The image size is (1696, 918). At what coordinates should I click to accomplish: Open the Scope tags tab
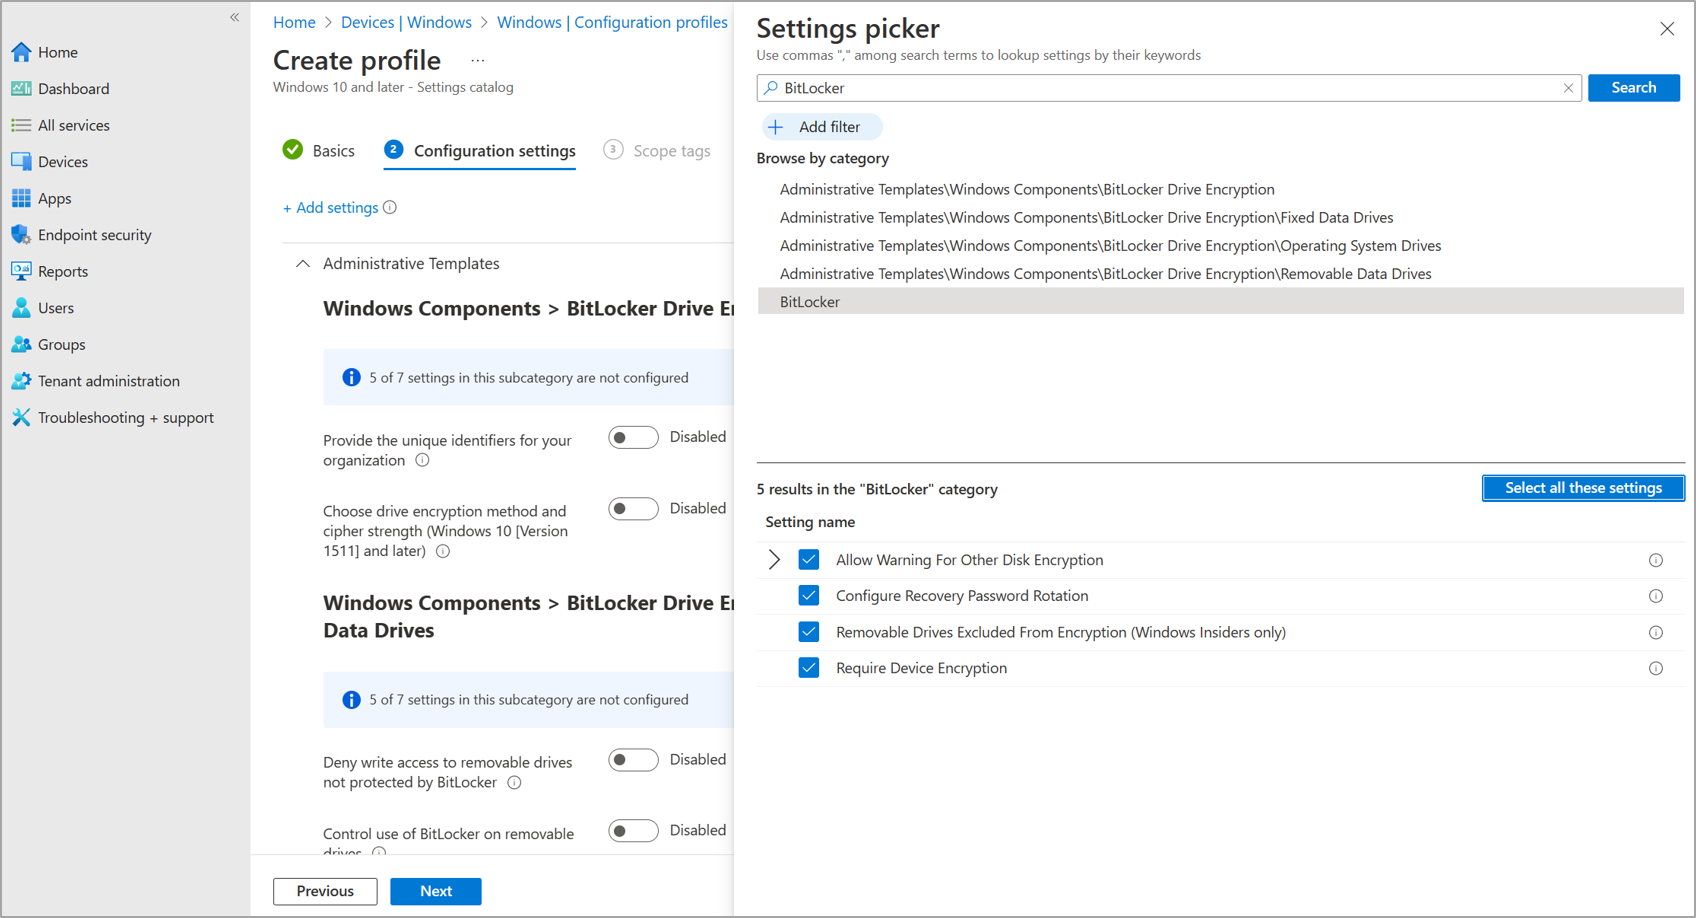[x=671, y=150]
